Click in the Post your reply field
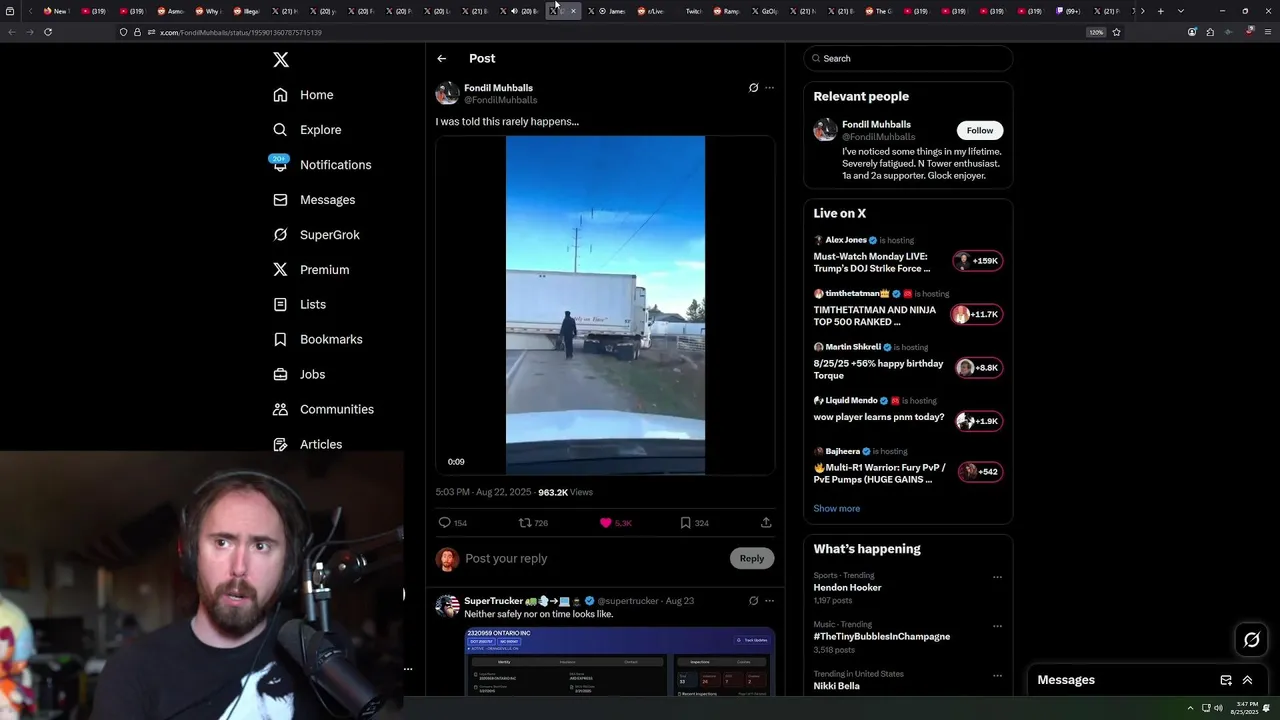 pos(594,559)
